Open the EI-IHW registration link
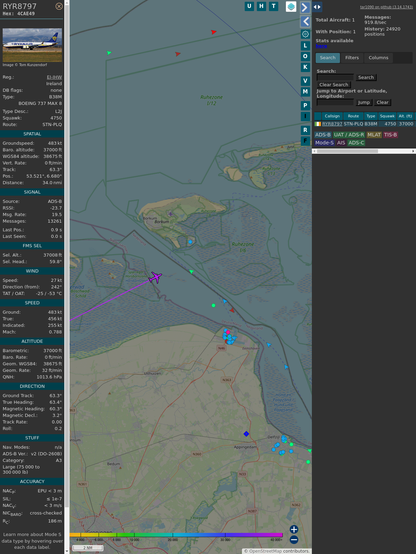The width and height of the screenshot is (416, 554). [x=54, y=77]
